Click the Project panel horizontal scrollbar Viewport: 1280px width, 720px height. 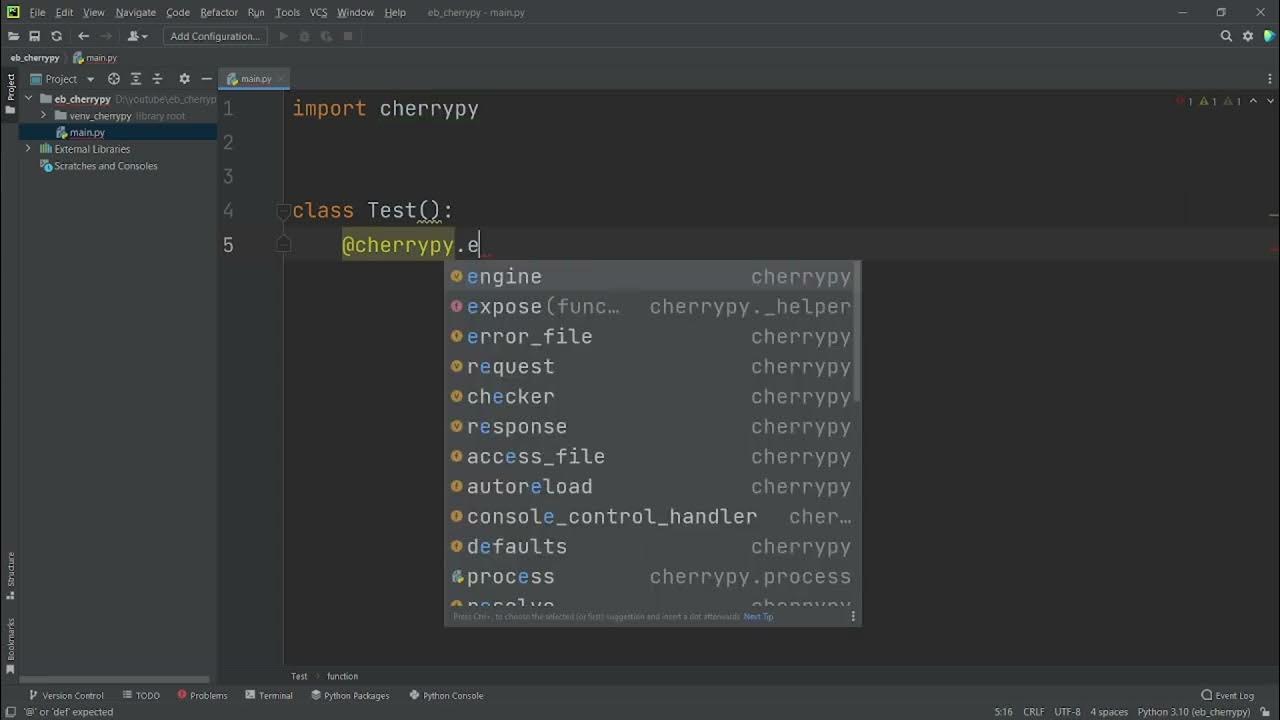[114, 679]
